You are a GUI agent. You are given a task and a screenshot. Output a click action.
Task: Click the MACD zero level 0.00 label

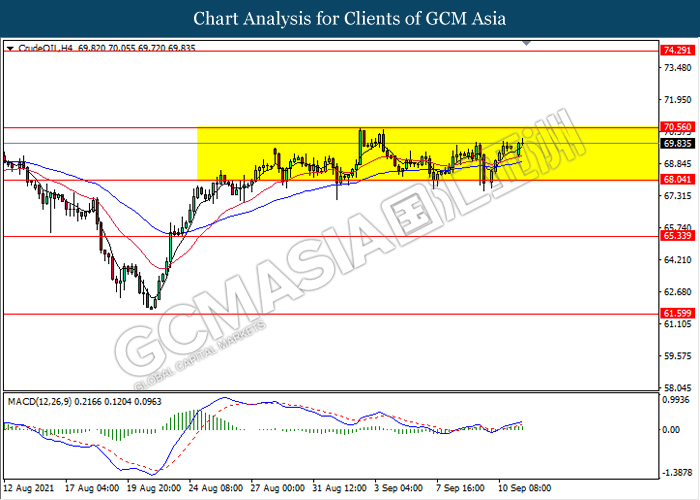[x=672, y=430]
